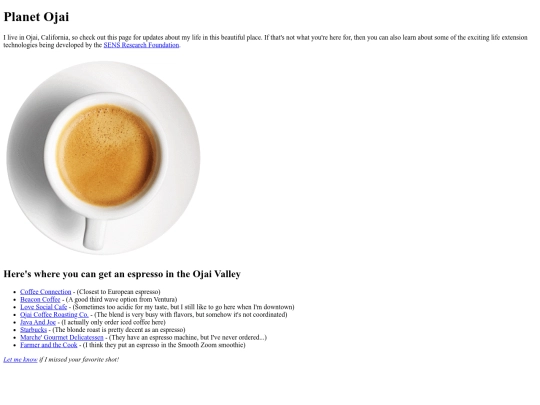Click the 'good third wave option' description
This screenshot has height=405, width=540.
[x=121, y=300]
